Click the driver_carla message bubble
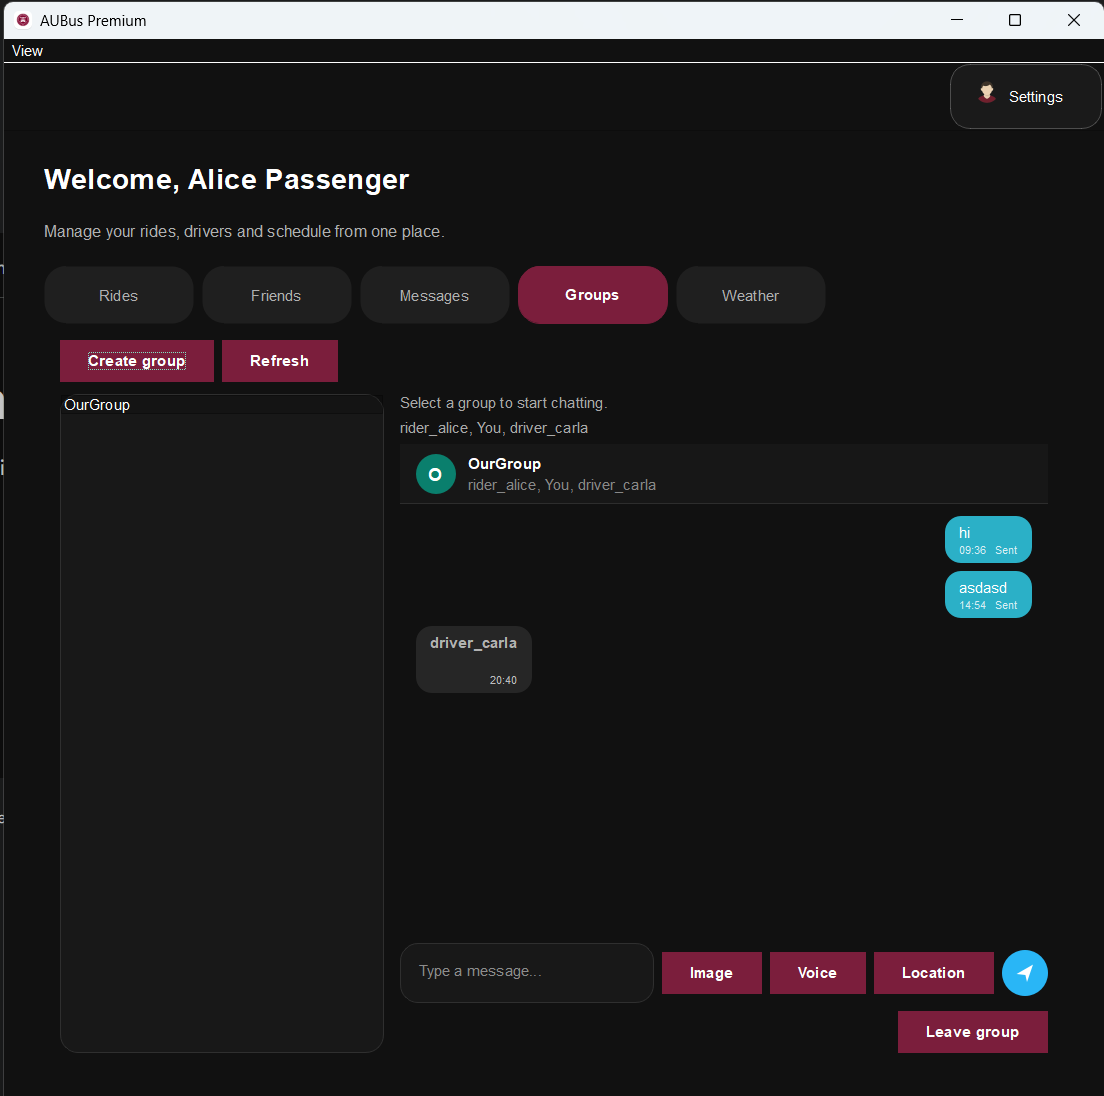 click(x=473, y=660)
